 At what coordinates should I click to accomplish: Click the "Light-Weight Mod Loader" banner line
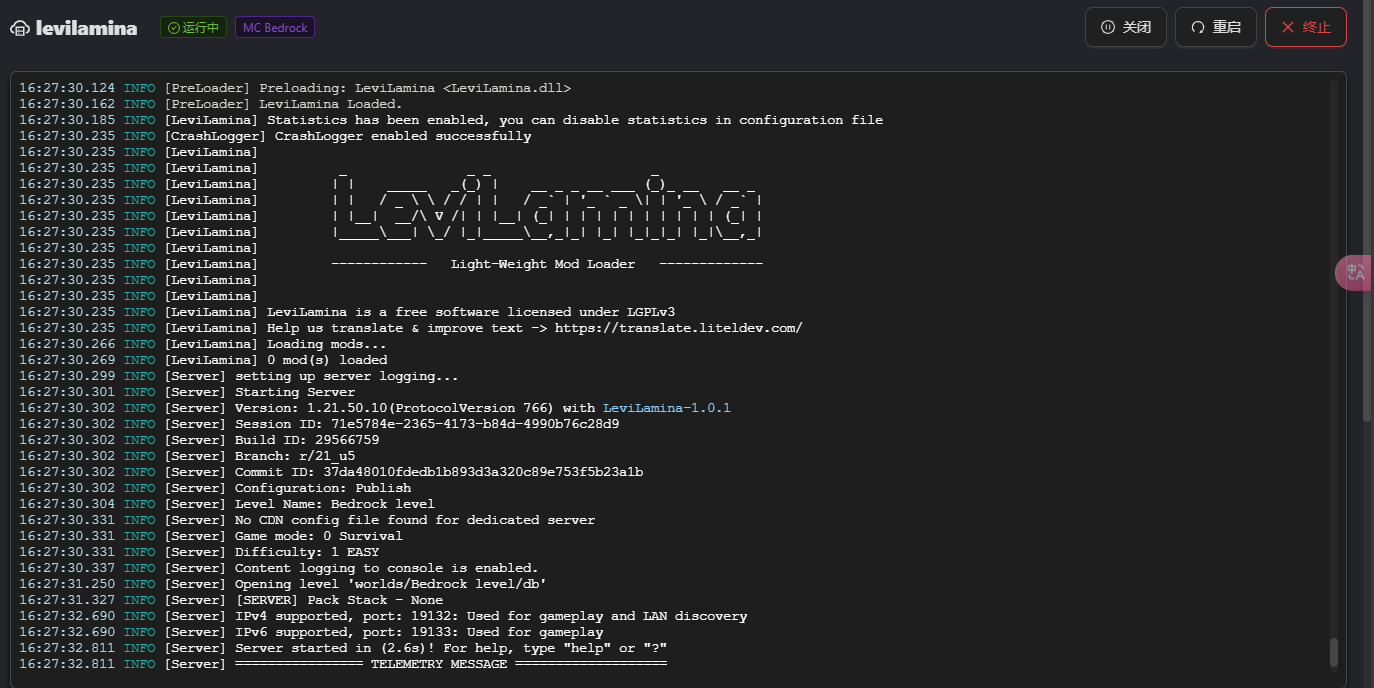pyautogui.click(x=391, y=264)
